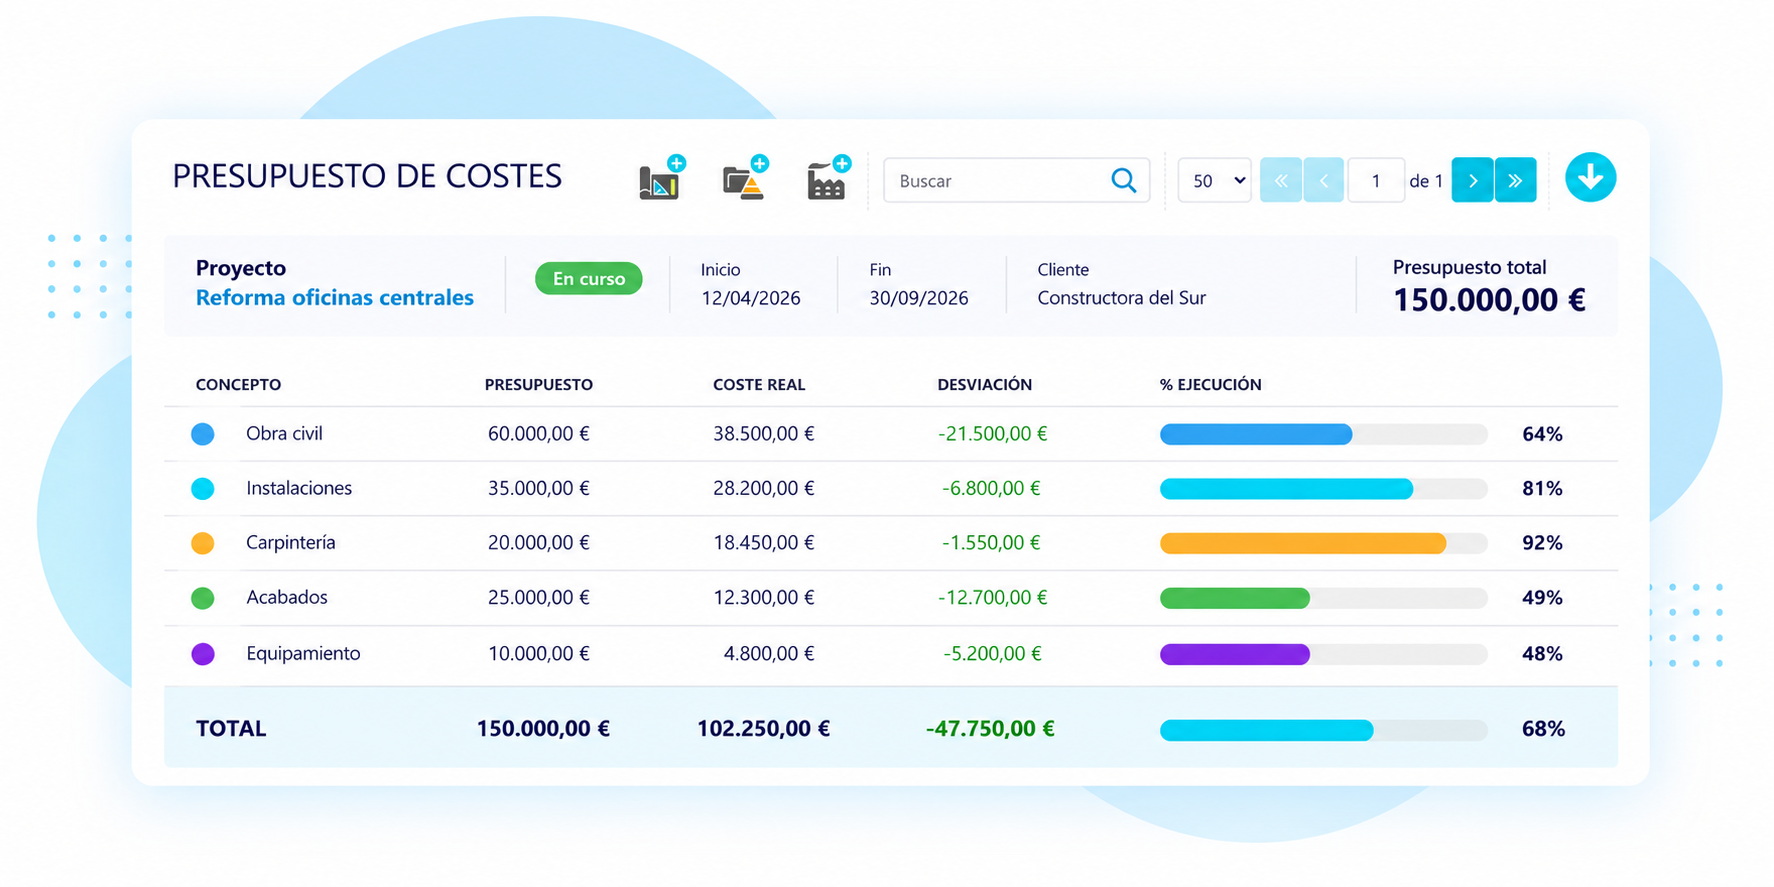Click the En curso status badge
This screenshot has width=1774, height=887.
pyautogui.click(x=589, y=279)
